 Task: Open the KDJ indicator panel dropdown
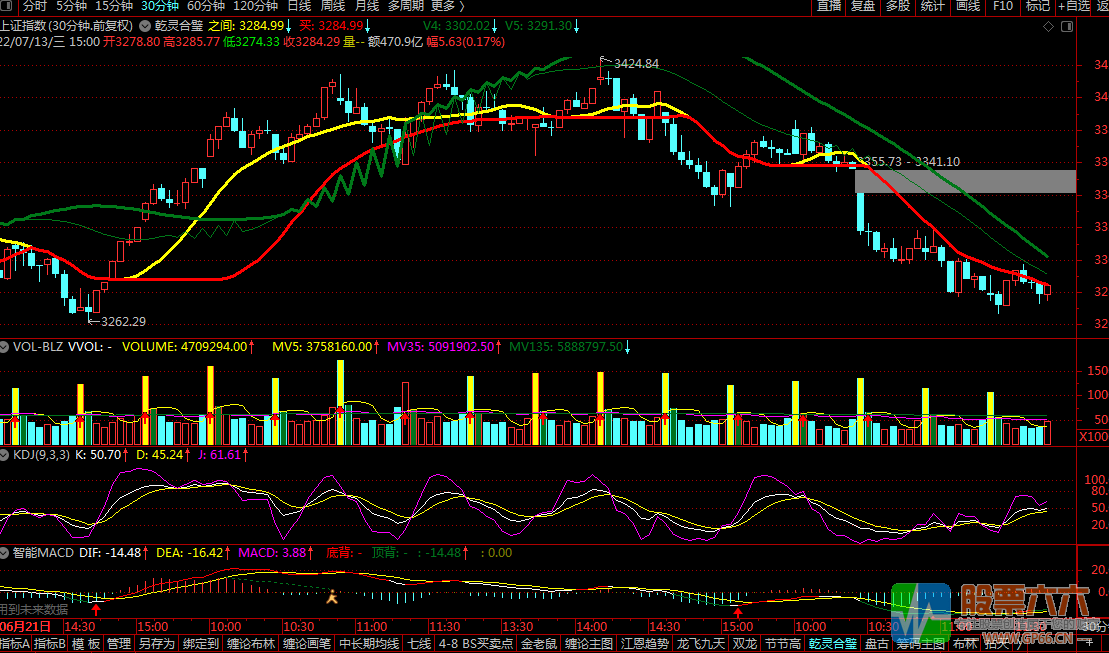[6, 454]
